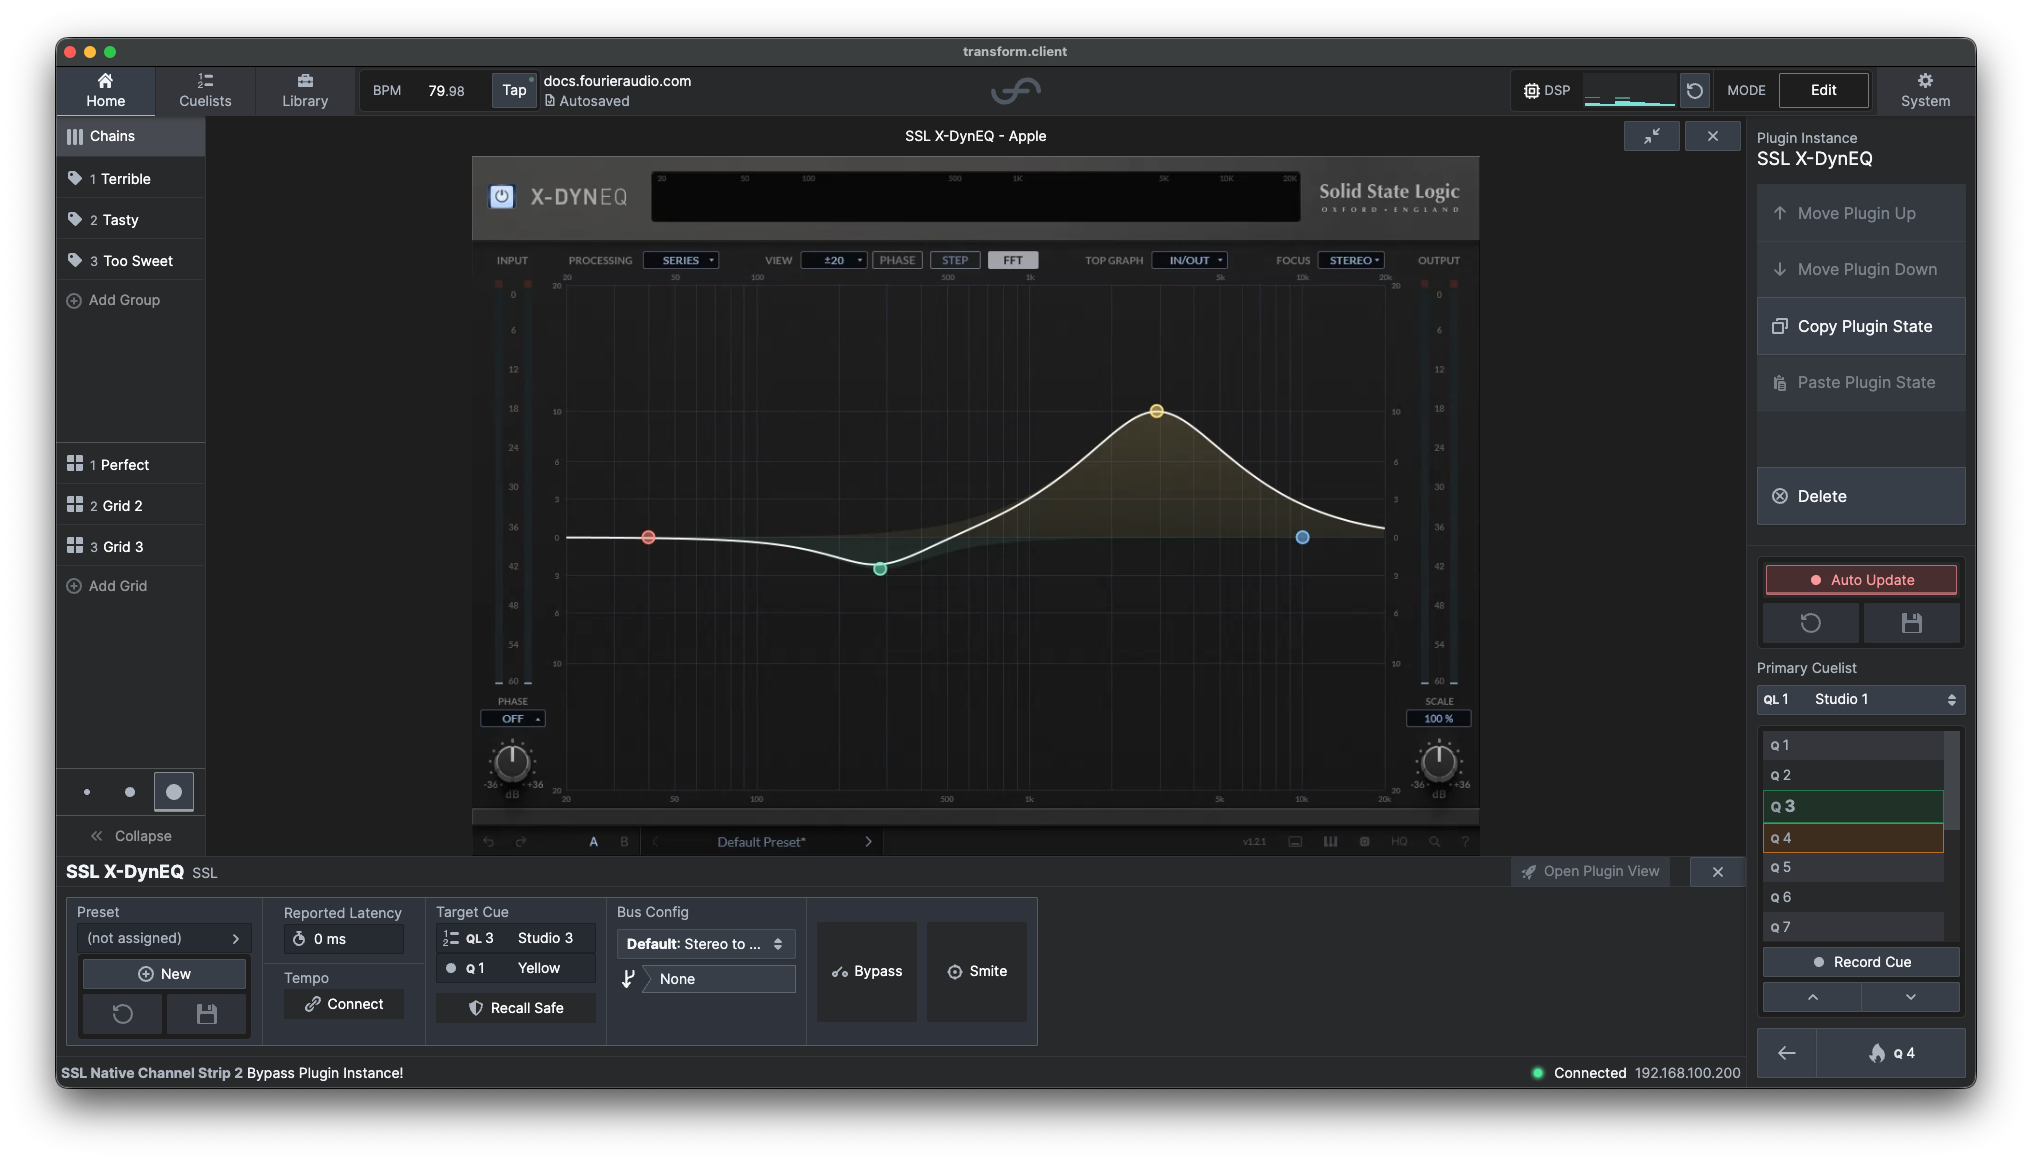This screenshot has width=2032, height=1162.
Task: Click the save icon under Auto Update
Action: click(x=1911, y=623)
